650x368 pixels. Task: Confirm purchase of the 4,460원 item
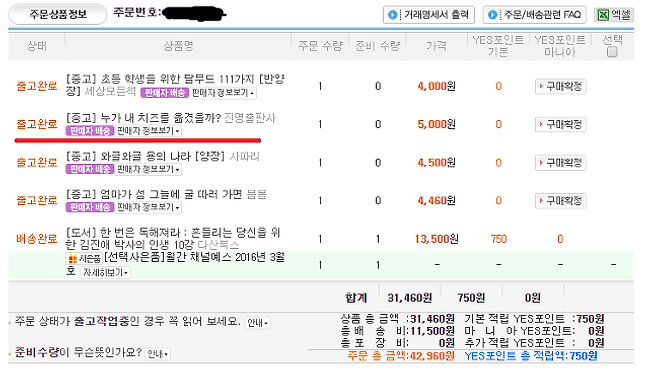(560, 201)
